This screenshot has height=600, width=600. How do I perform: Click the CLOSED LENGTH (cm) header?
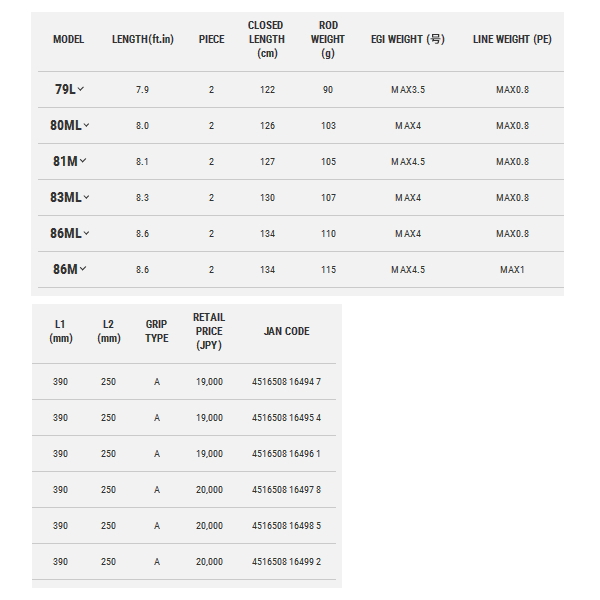tap(267, 39)
